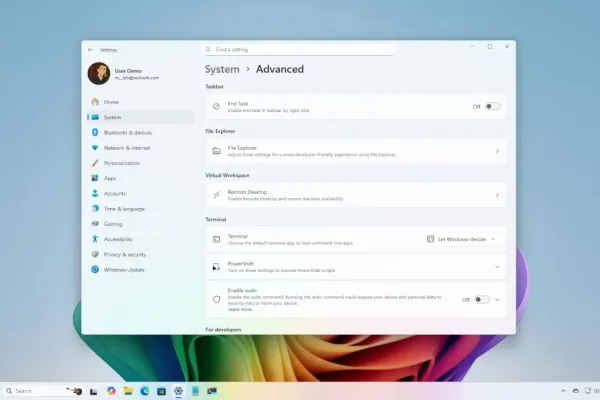The height and width of the screenshot is (400, 600).
Task: Click the OneDrive cloud tray icon
Action: 576,391
